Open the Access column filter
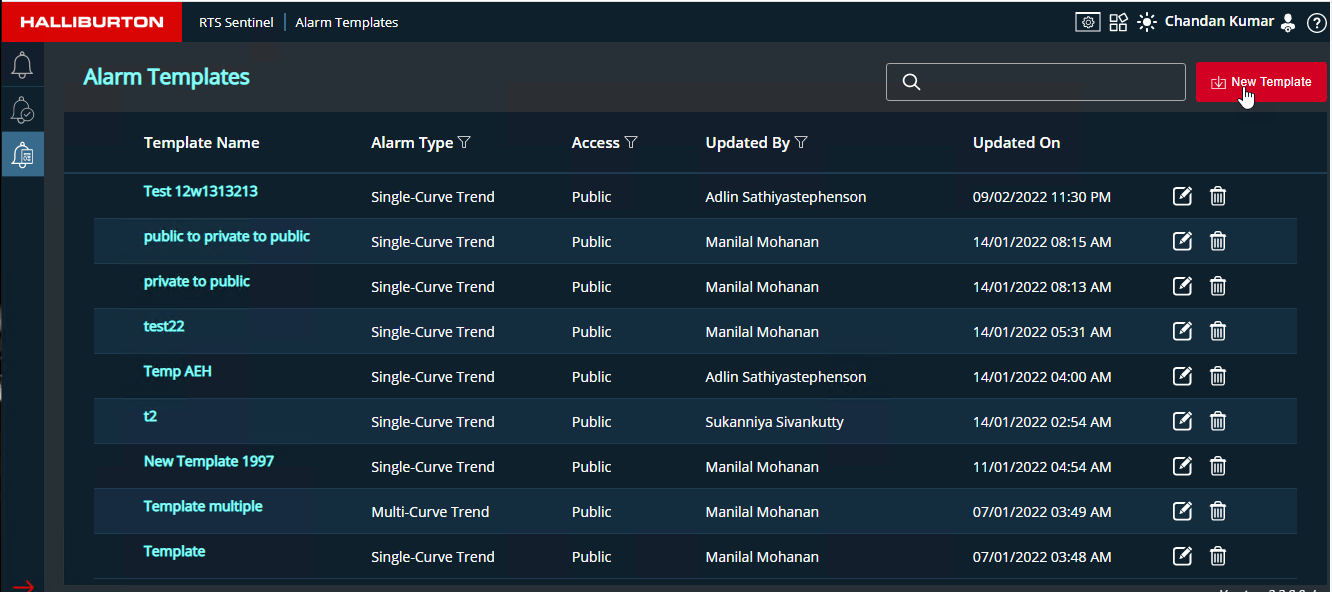 pyautogui.click(x=631, y=143)
